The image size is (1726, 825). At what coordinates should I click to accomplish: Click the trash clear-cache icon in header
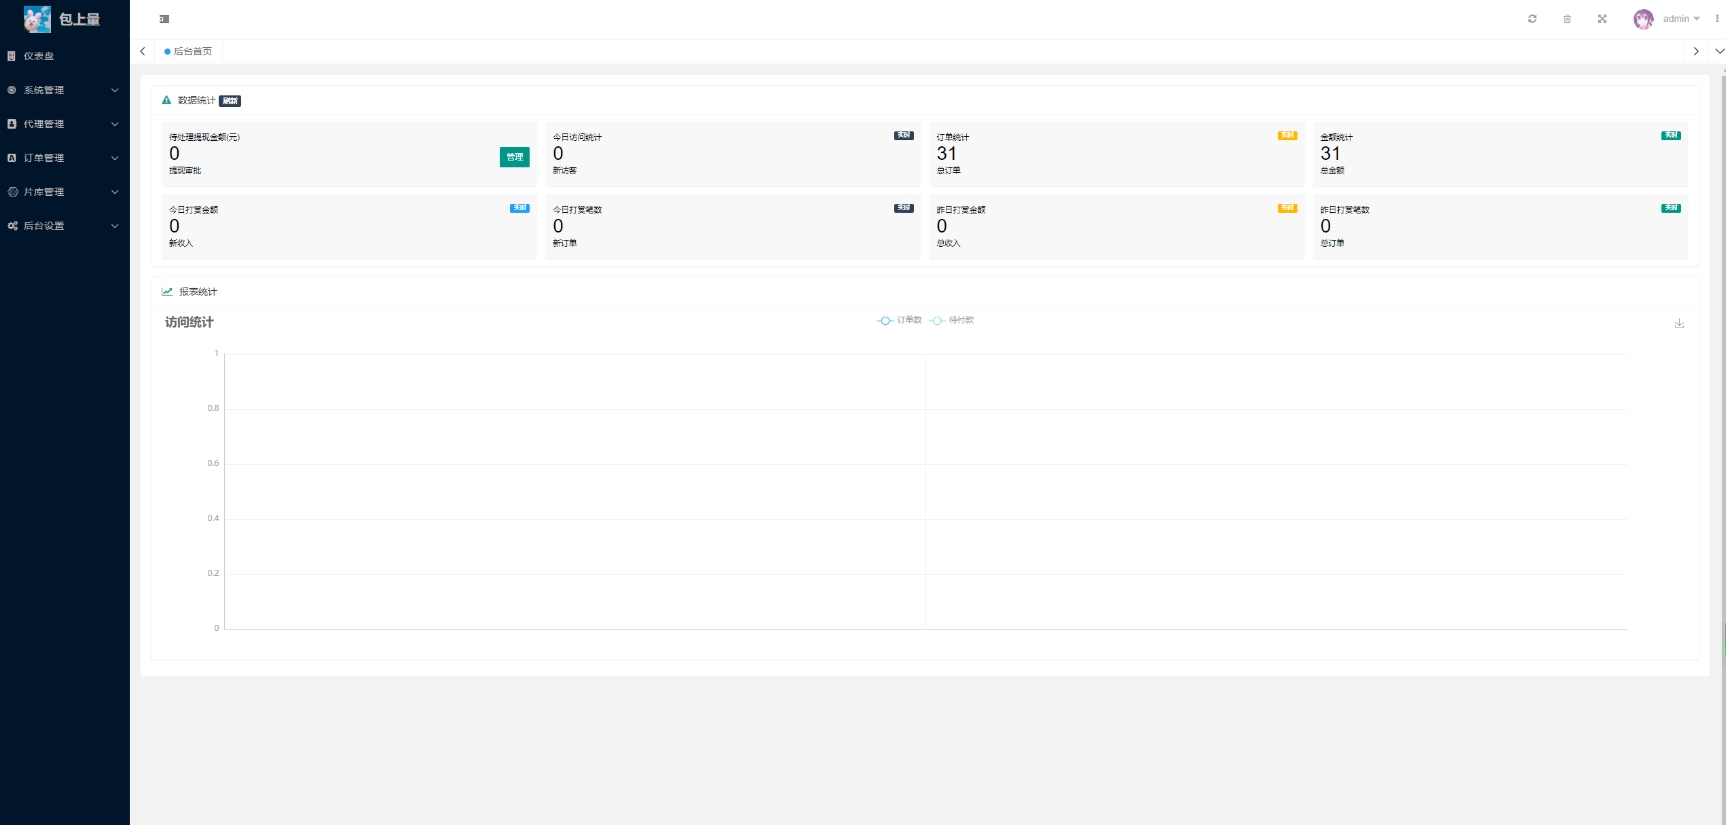(x=1567, y=19)
